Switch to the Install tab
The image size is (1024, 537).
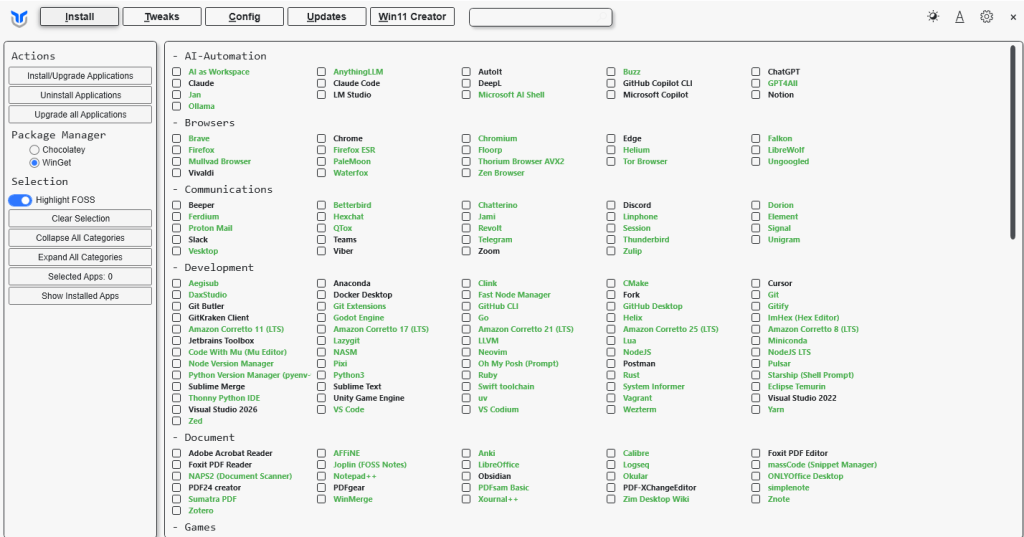pos(79,16)
